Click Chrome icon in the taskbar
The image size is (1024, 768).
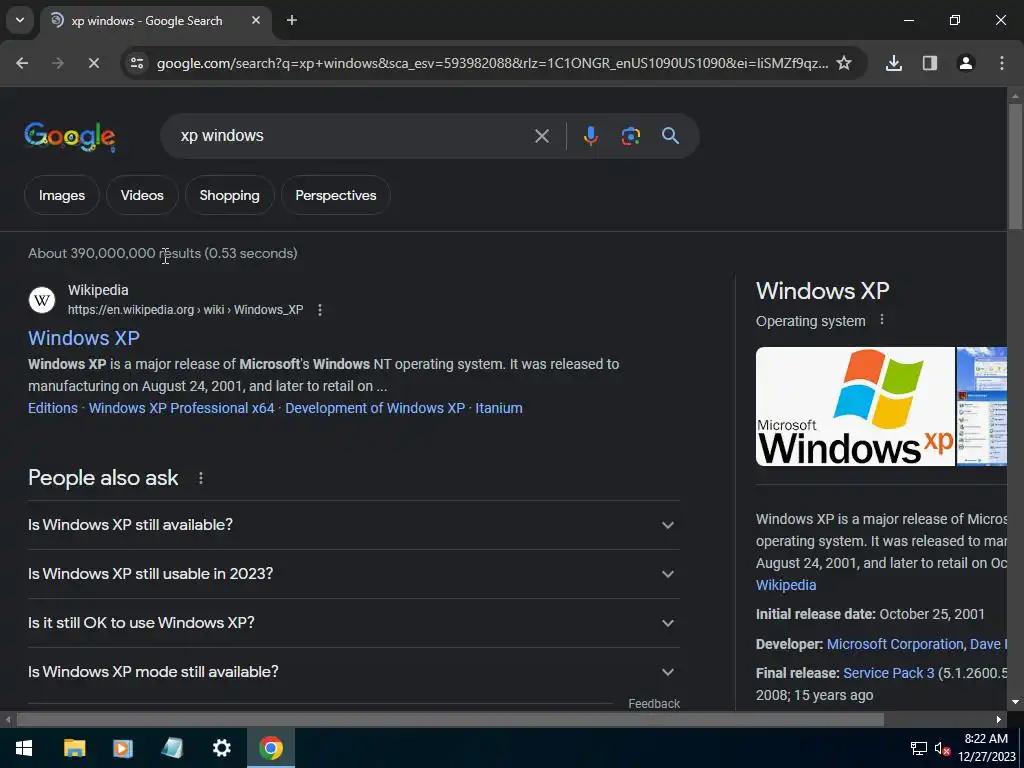(x=271, y=748)
